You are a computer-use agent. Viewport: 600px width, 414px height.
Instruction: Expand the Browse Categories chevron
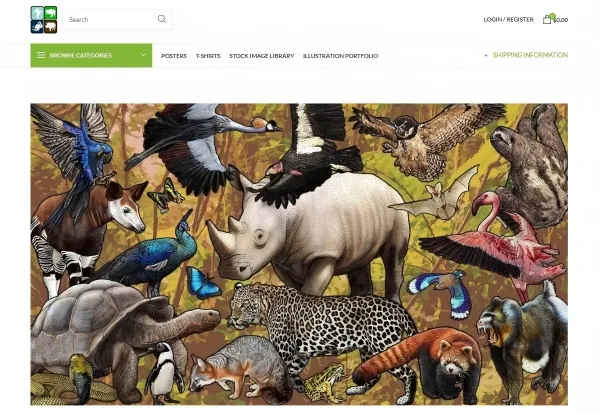coord(143,55)
